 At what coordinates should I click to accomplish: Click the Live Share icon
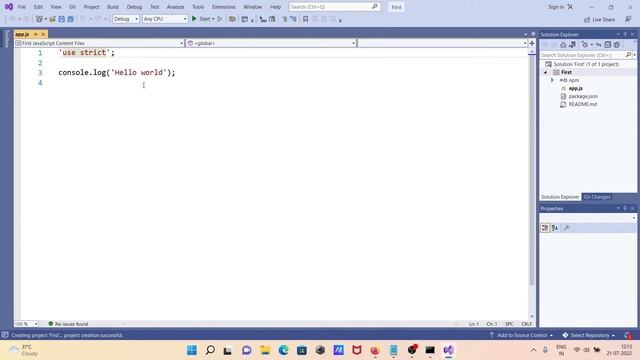click(x=587, y=20)
